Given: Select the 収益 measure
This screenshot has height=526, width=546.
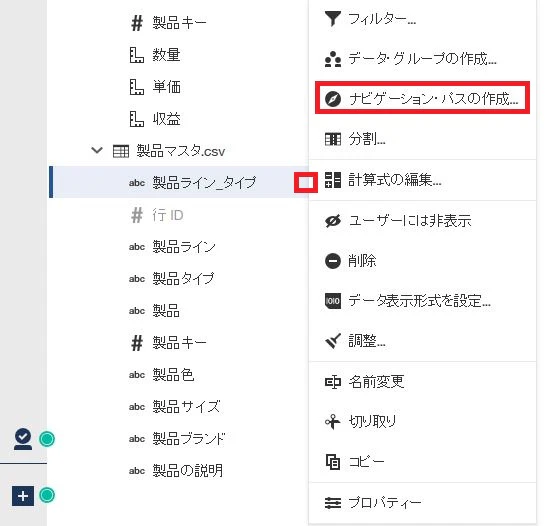Looking at the screenshot, I should click(x=166, y=119).
